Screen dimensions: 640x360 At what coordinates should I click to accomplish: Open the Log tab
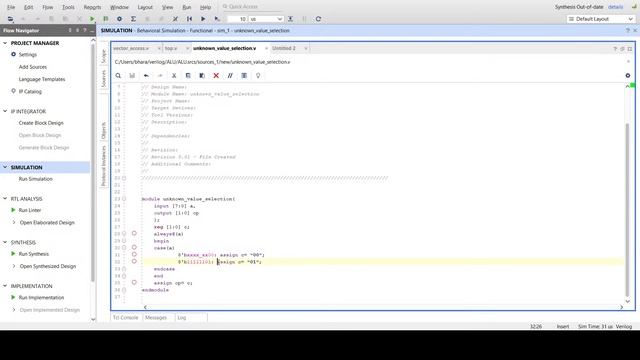[x=182, y=318]
